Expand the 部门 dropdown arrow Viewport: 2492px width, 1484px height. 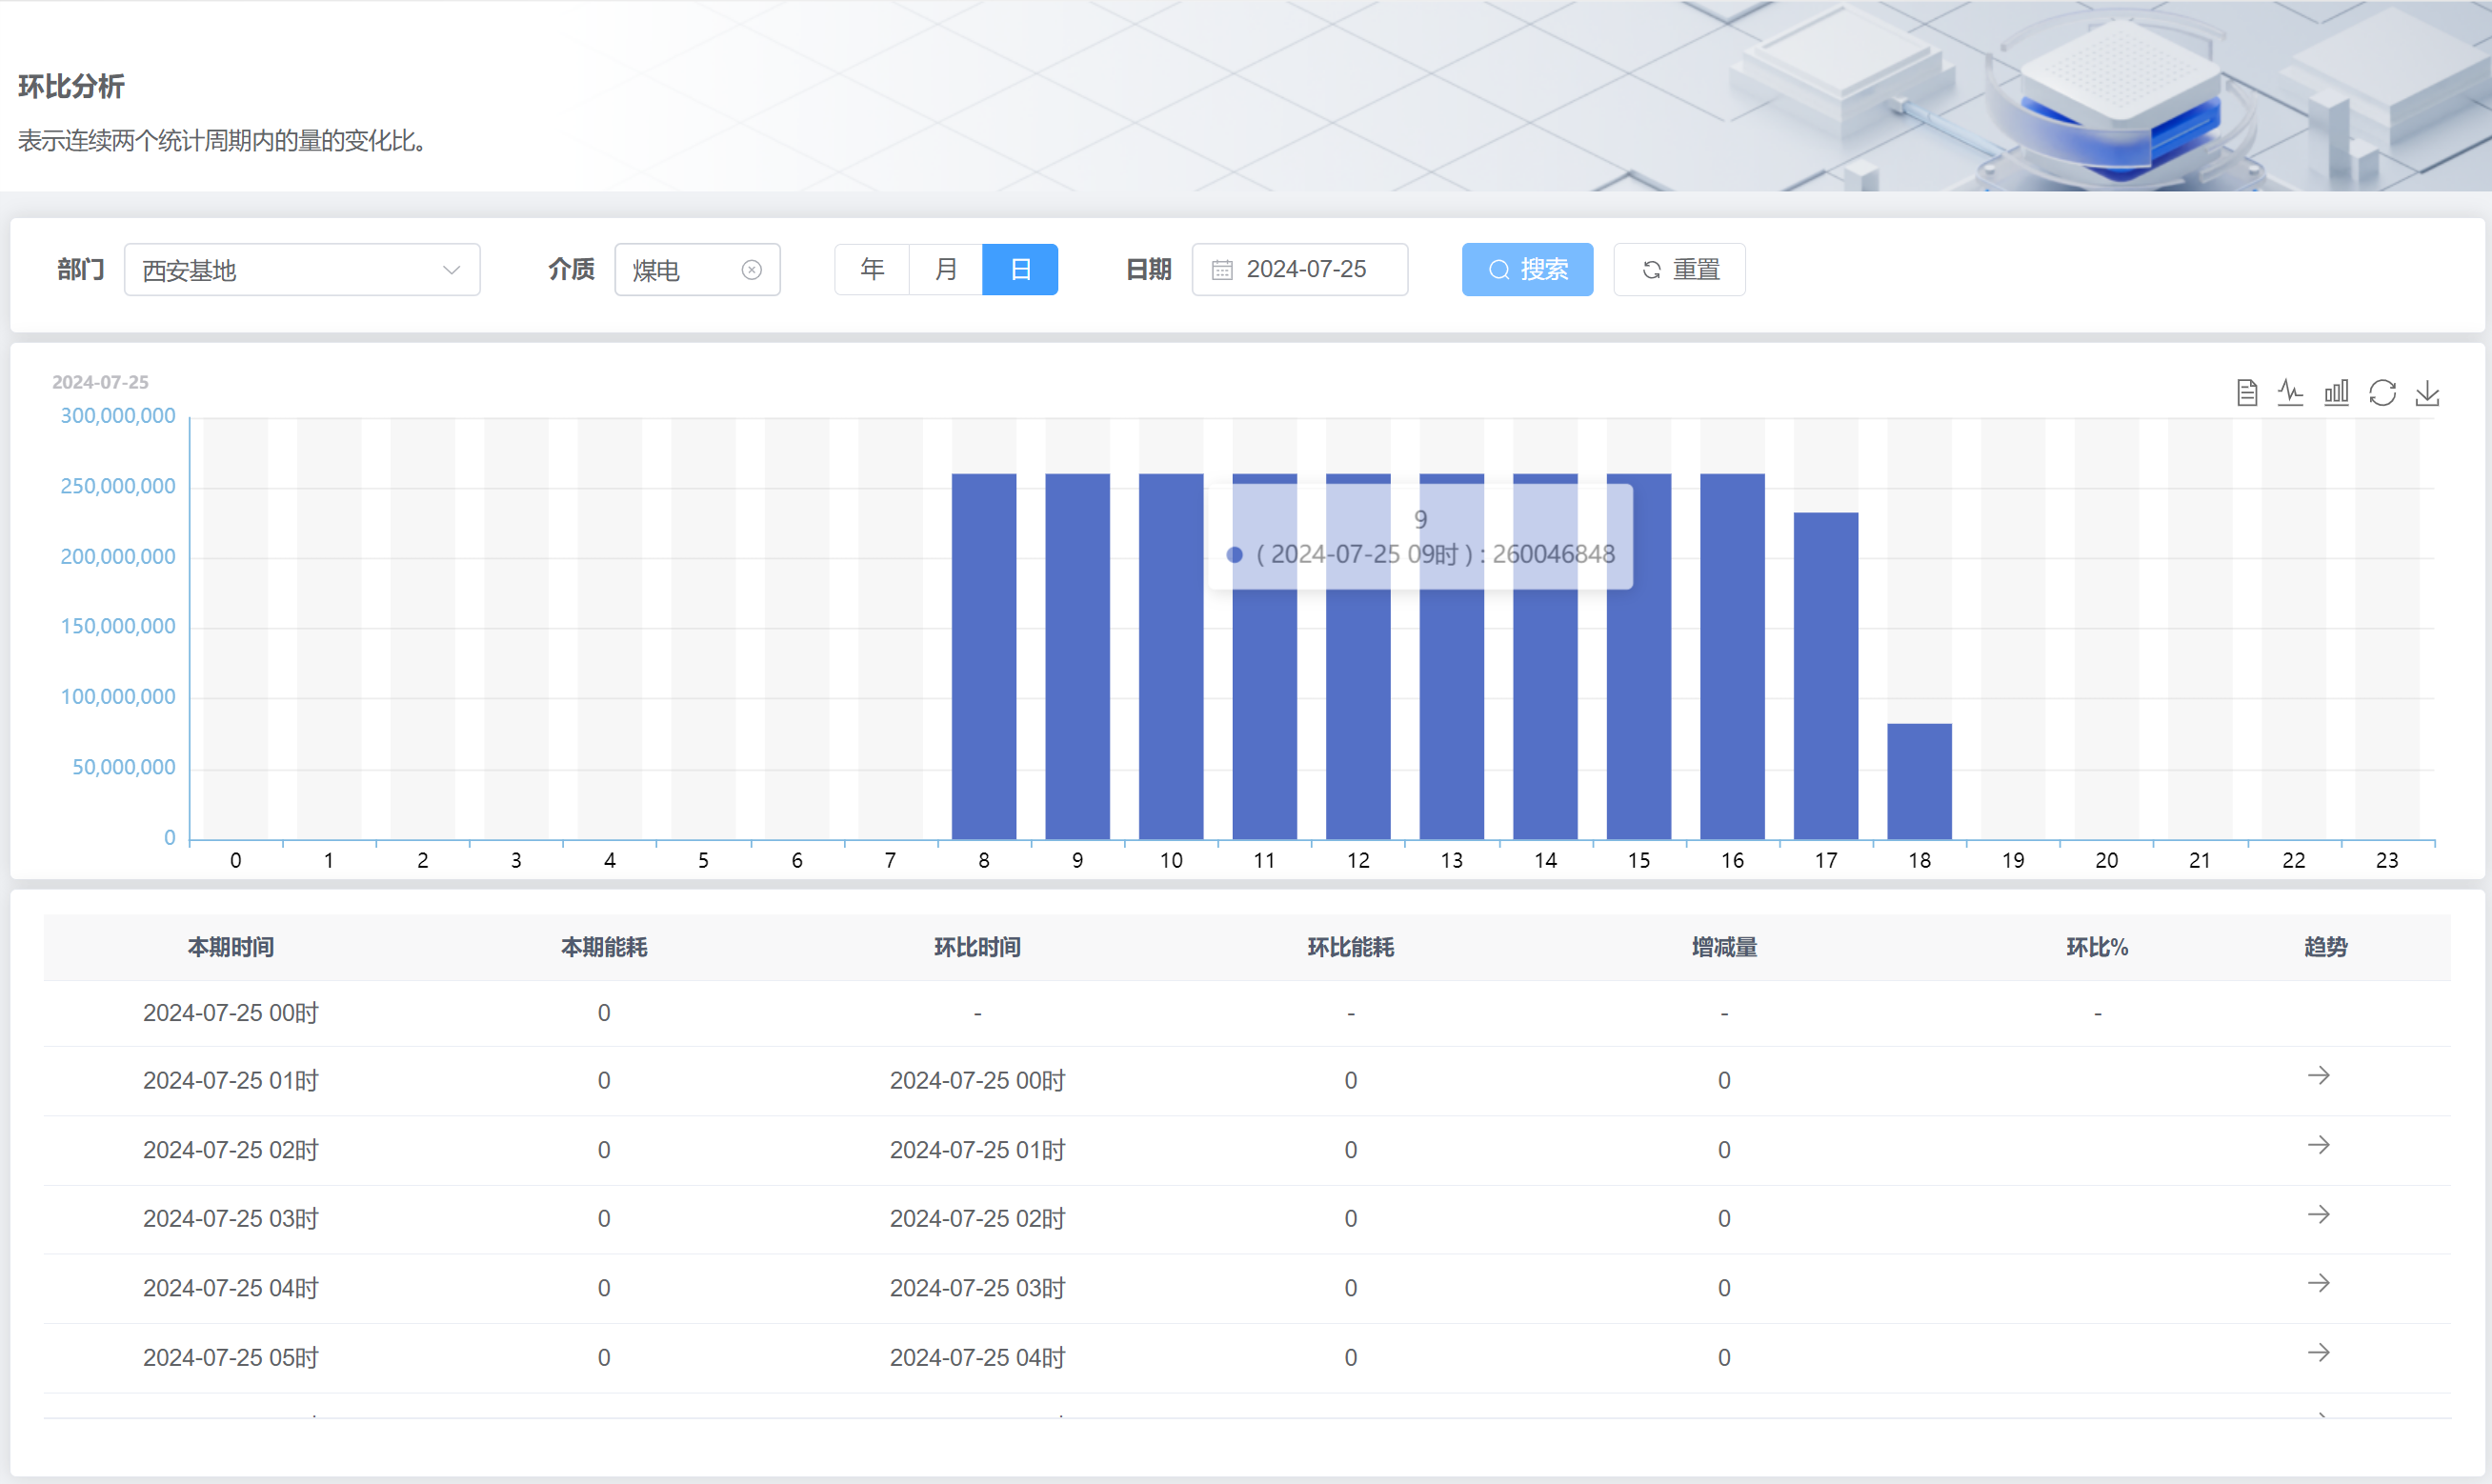(x=451, y=270)
